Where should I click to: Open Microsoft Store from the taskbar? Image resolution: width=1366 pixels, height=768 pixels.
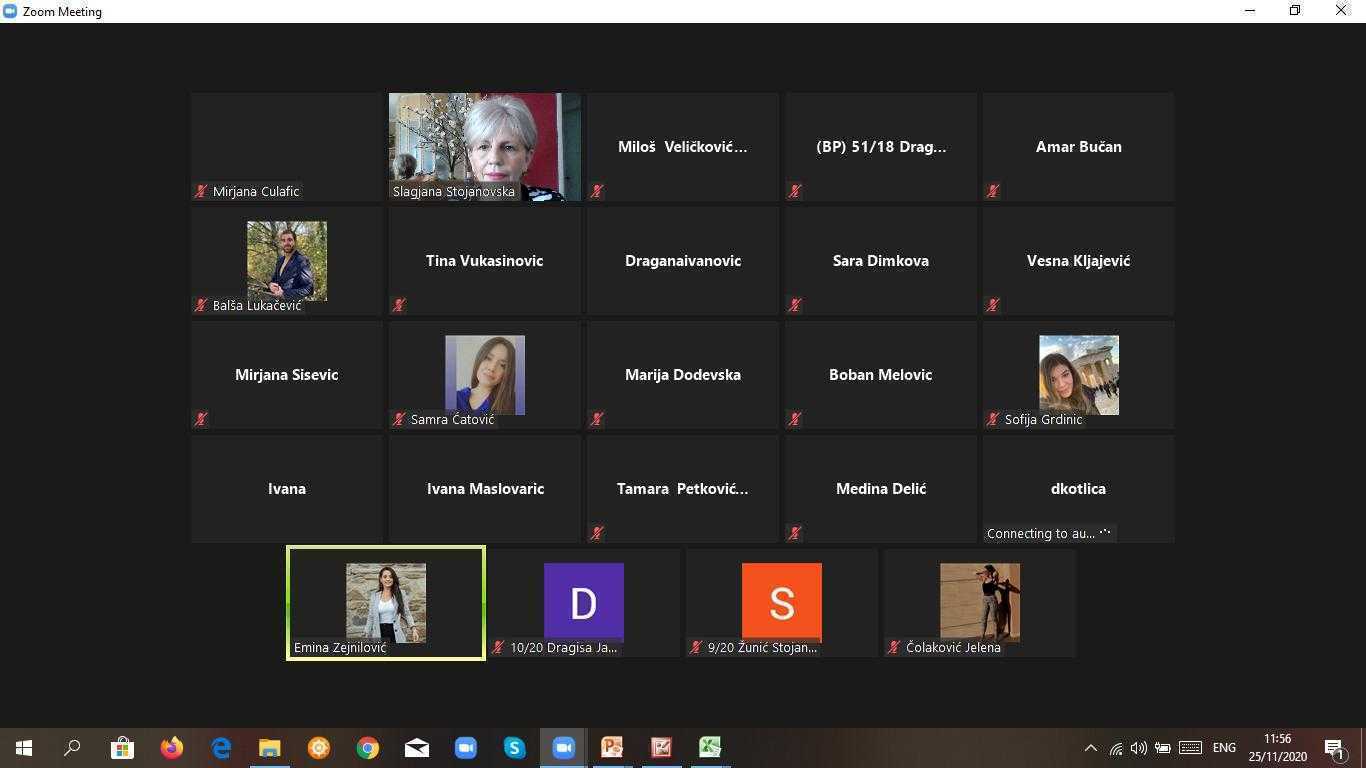point(122,747)
